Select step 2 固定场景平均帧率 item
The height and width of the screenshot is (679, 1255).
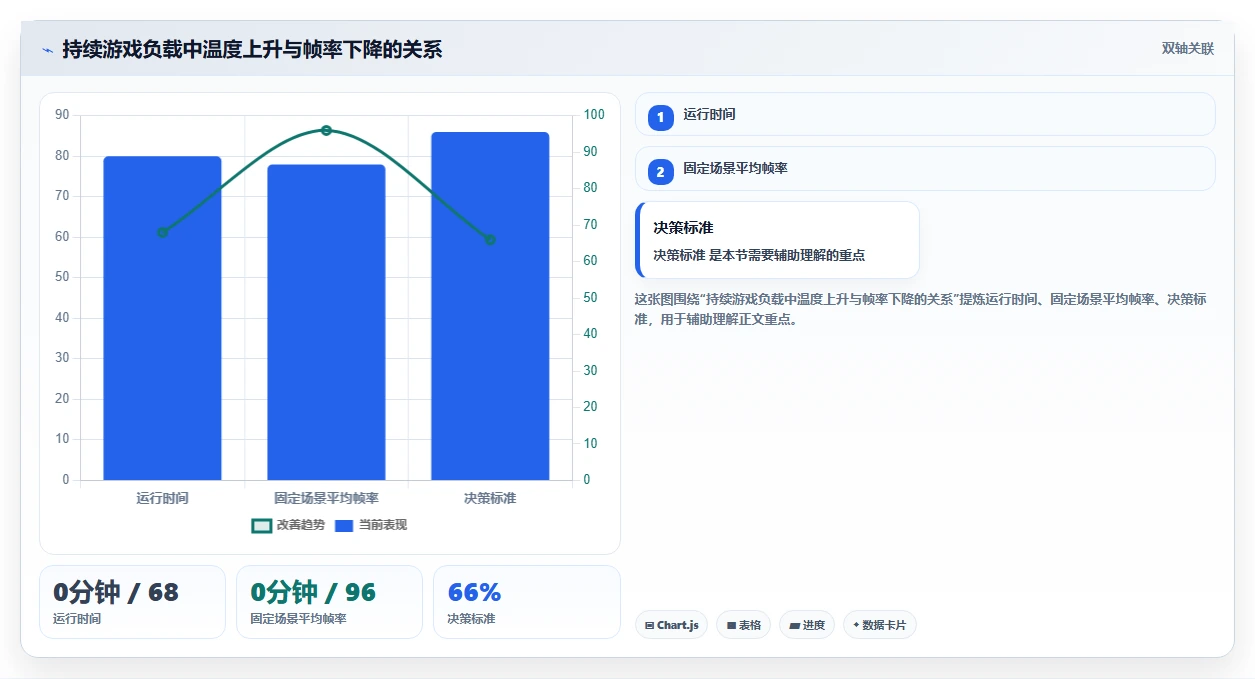(x=925, y=168)
